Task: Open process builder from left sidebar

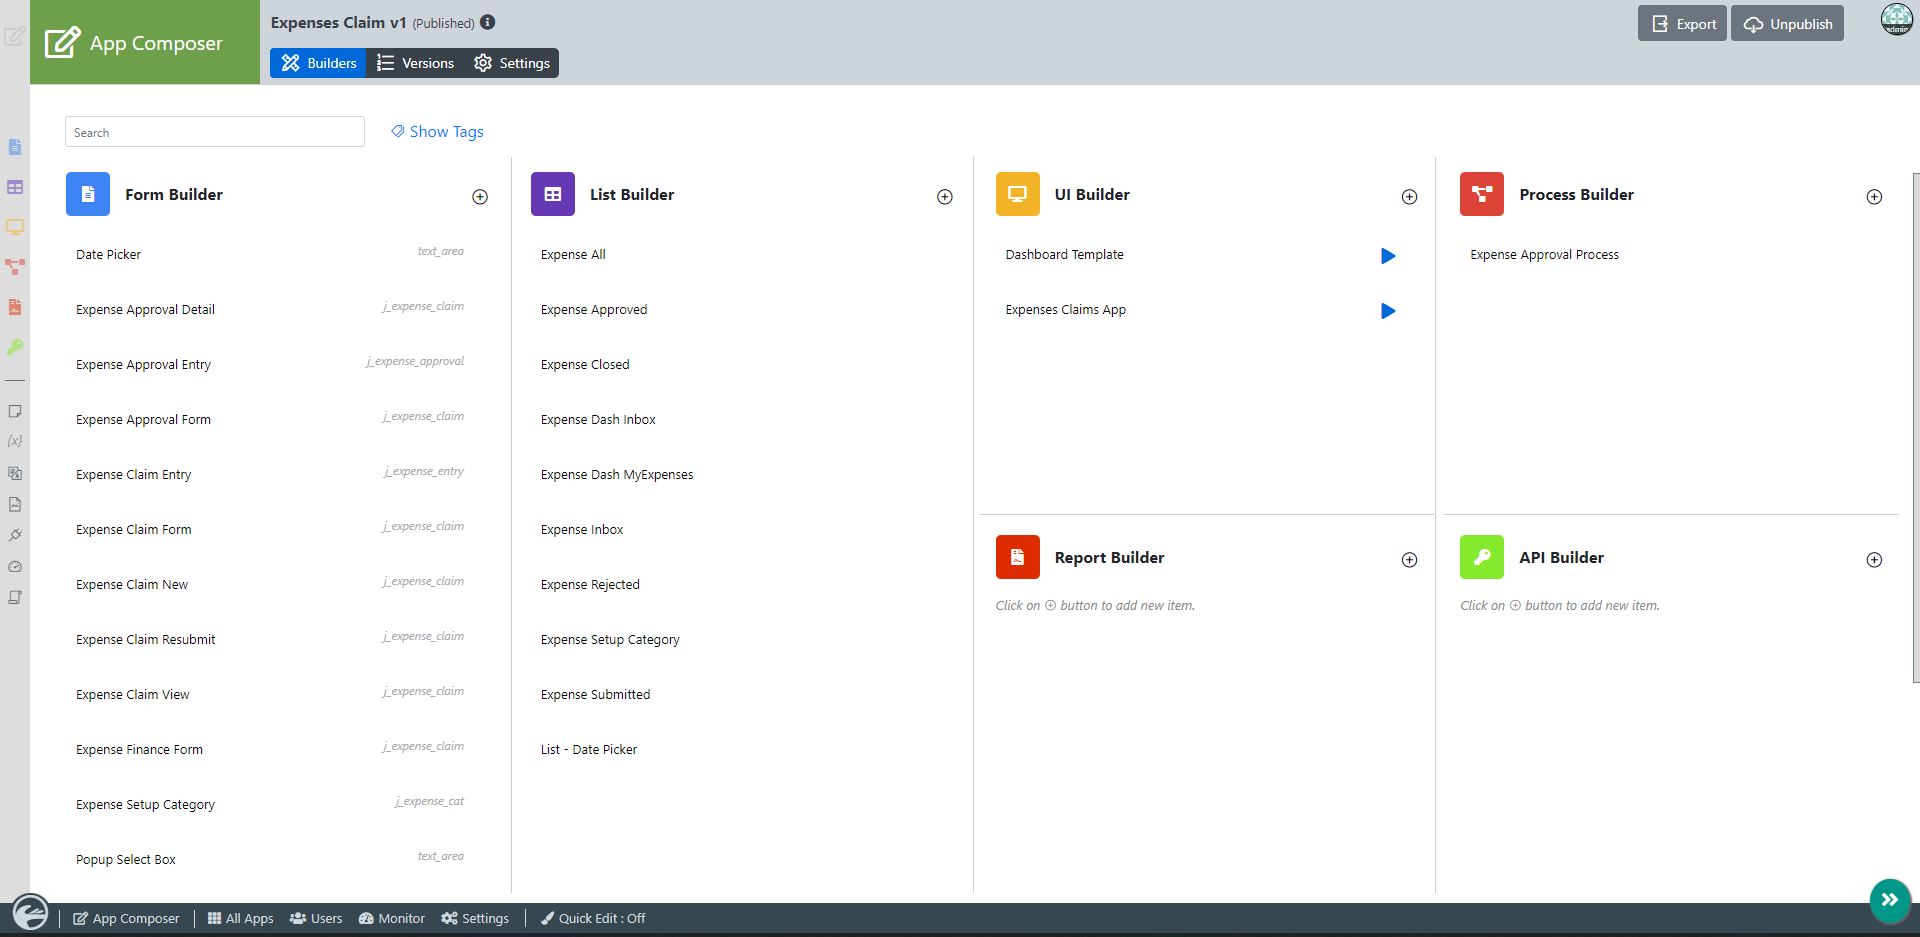Action: tap(15, 267)
